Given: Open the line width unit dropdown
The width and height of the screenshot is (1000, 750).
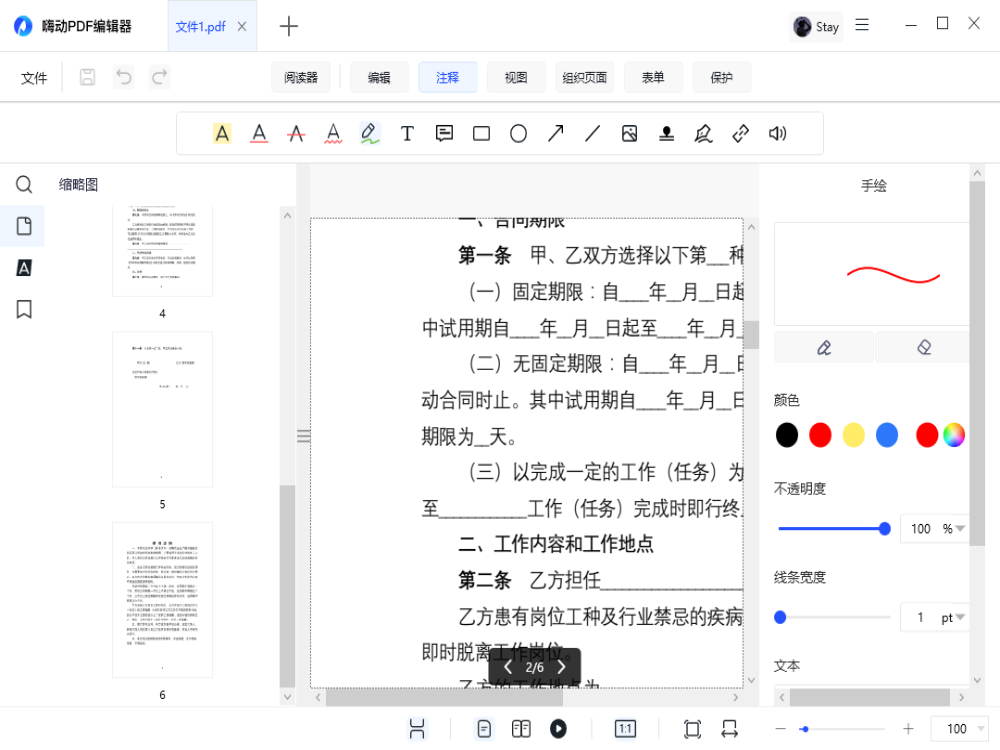Looking at the screenshot, I should point(961,617).
